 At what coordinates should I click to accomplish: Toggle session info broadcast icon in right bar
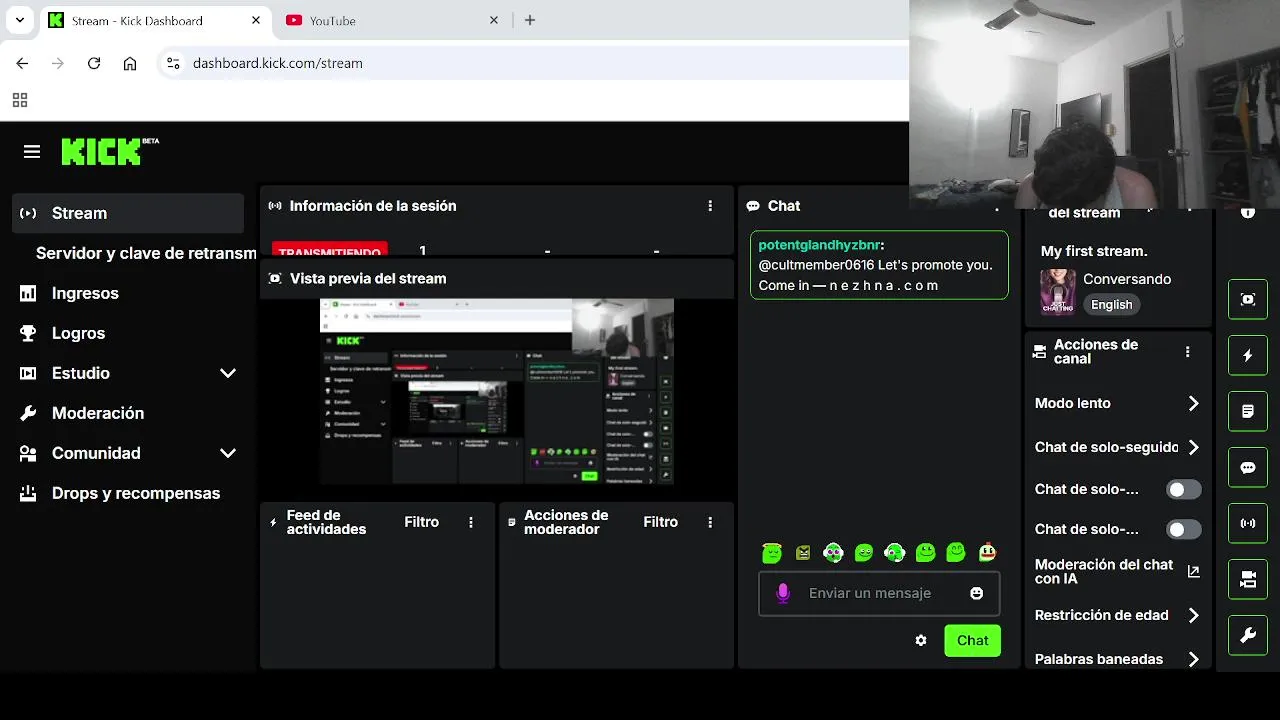click(1247, 523)
